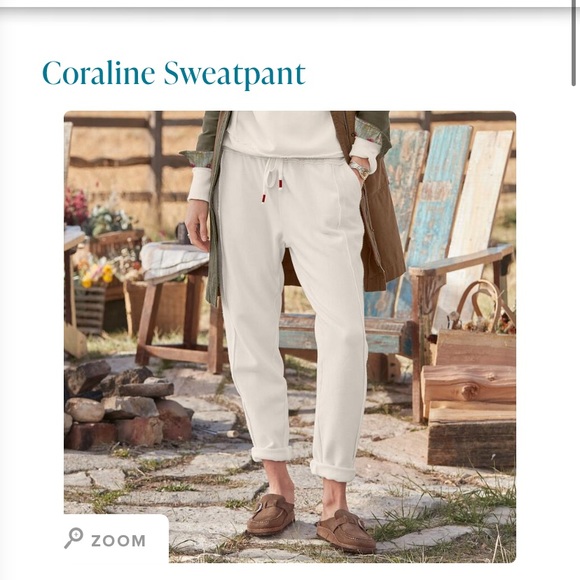Click the yellow flowers in basket
The width and height of the screenshot is (580, 580).
click(97, 274)
